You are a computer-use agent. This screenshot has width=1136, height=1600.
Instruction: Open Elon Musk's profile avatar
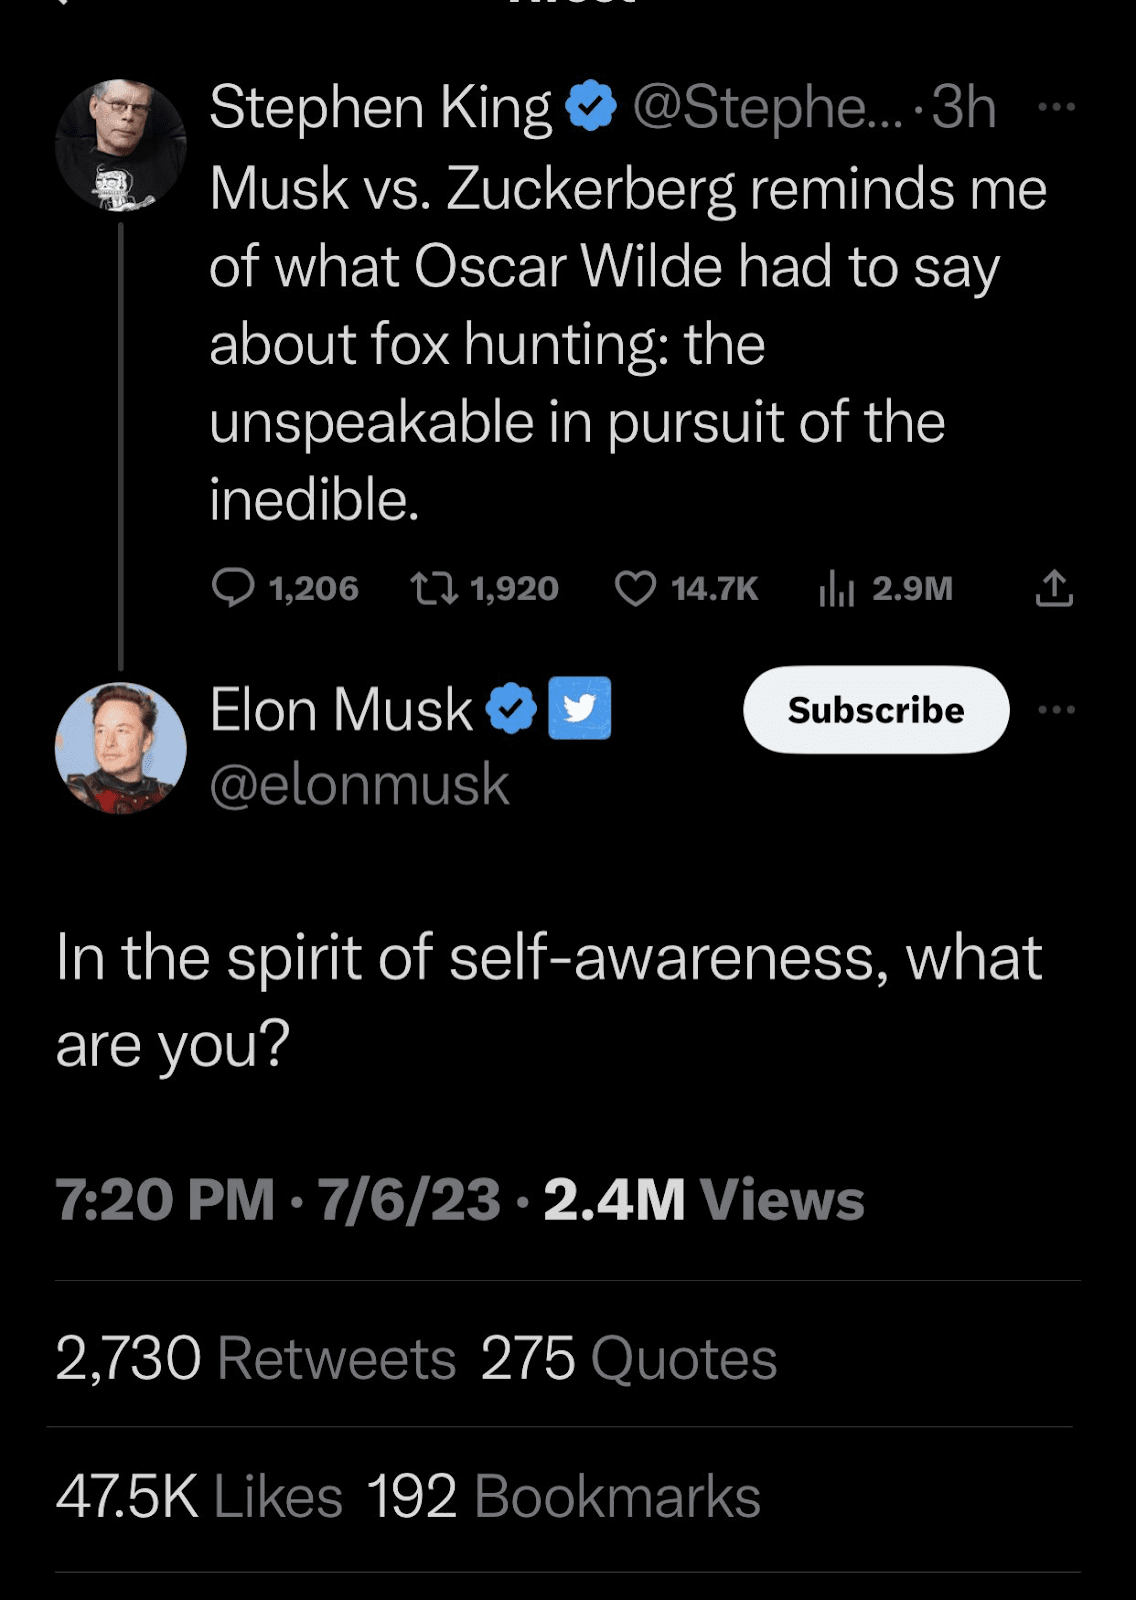pos(120,748)
